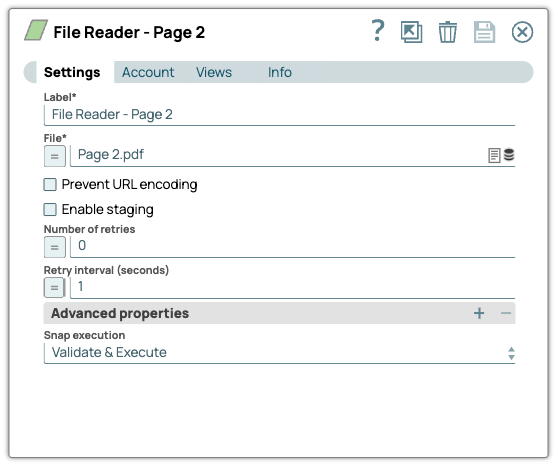Remove an advanced property with the minus

point(506,313)
